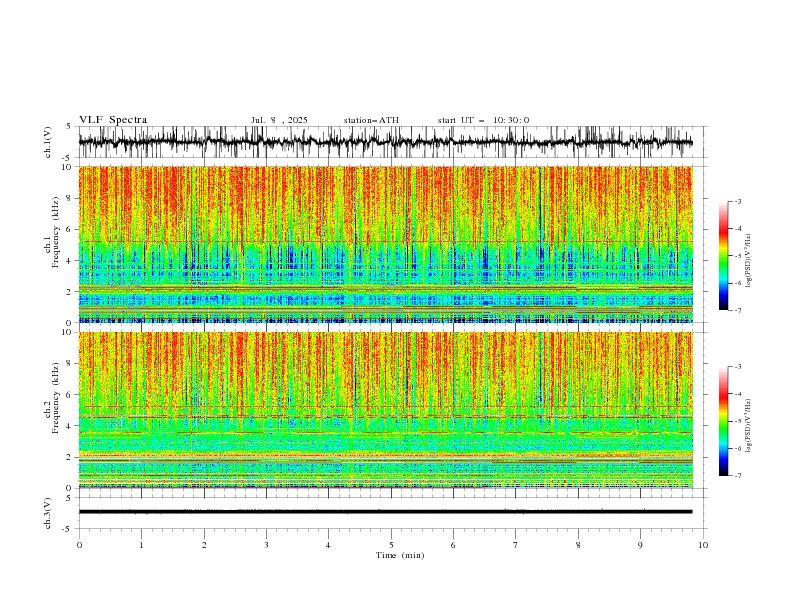Click the "VLF Spectra" plot title

113,120
